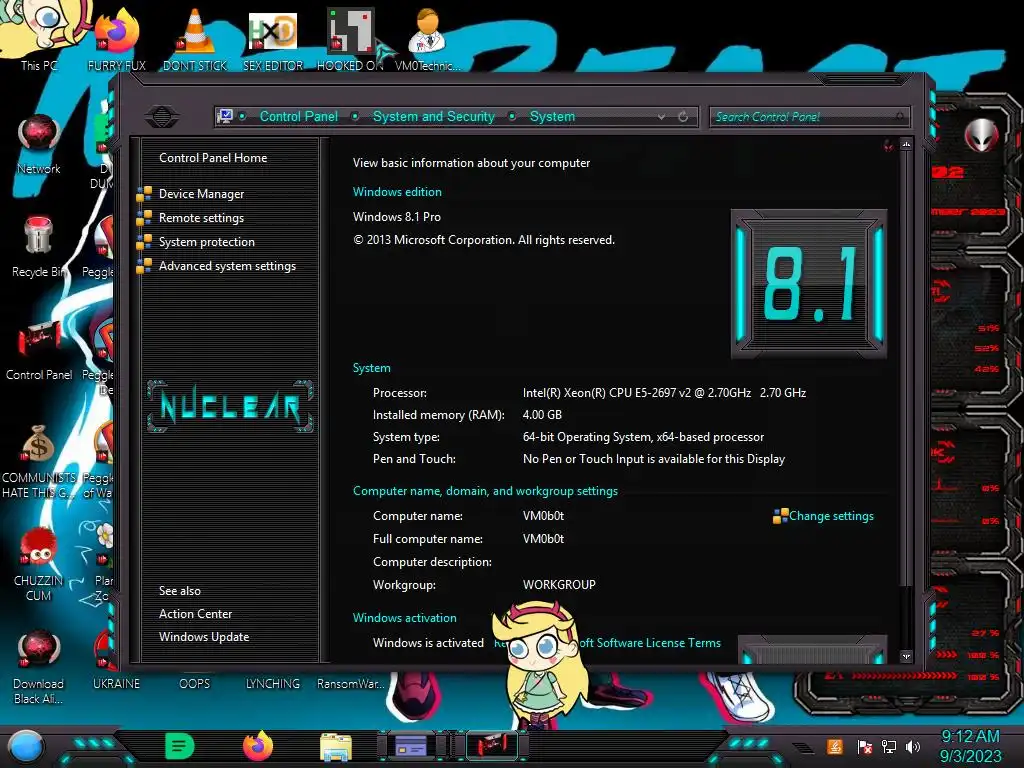Select the 4.00 GB installed memory value
Viewport: 1024px width, 768px height.
tap(542, 415)
